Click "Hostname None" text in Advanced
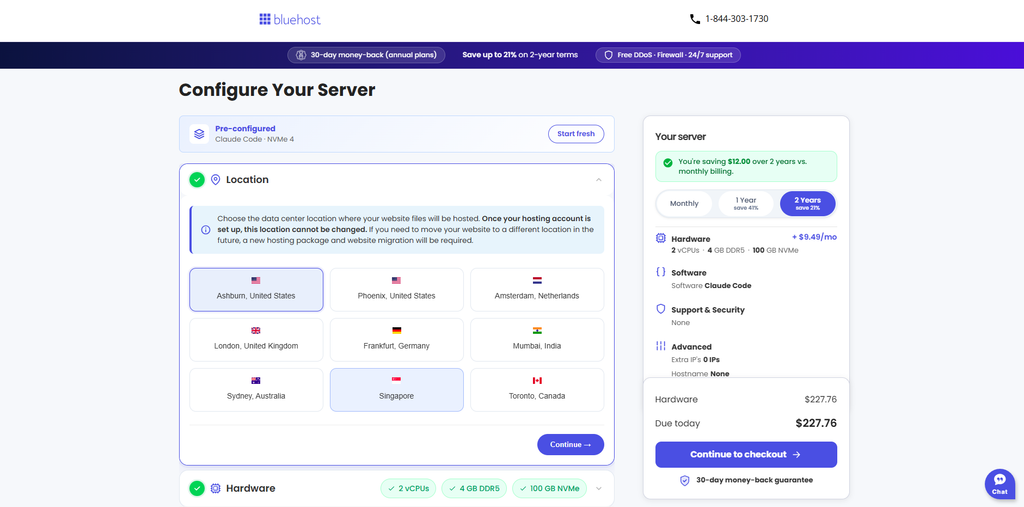 700,374
